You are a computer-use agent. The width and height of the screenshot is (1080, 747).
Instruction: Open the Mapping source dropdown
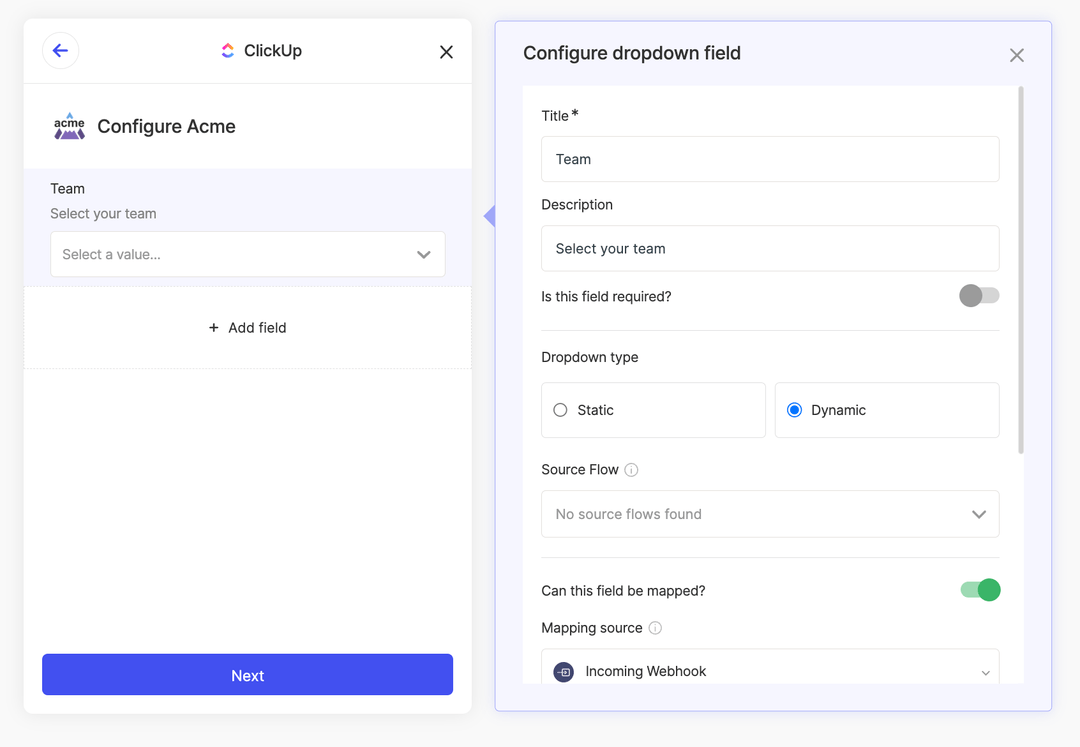[770, 672]
